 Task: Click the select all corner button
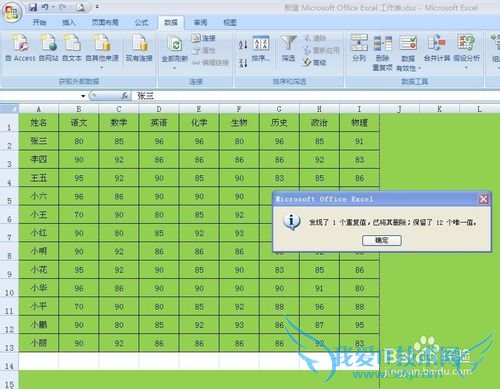coord(9,109)
